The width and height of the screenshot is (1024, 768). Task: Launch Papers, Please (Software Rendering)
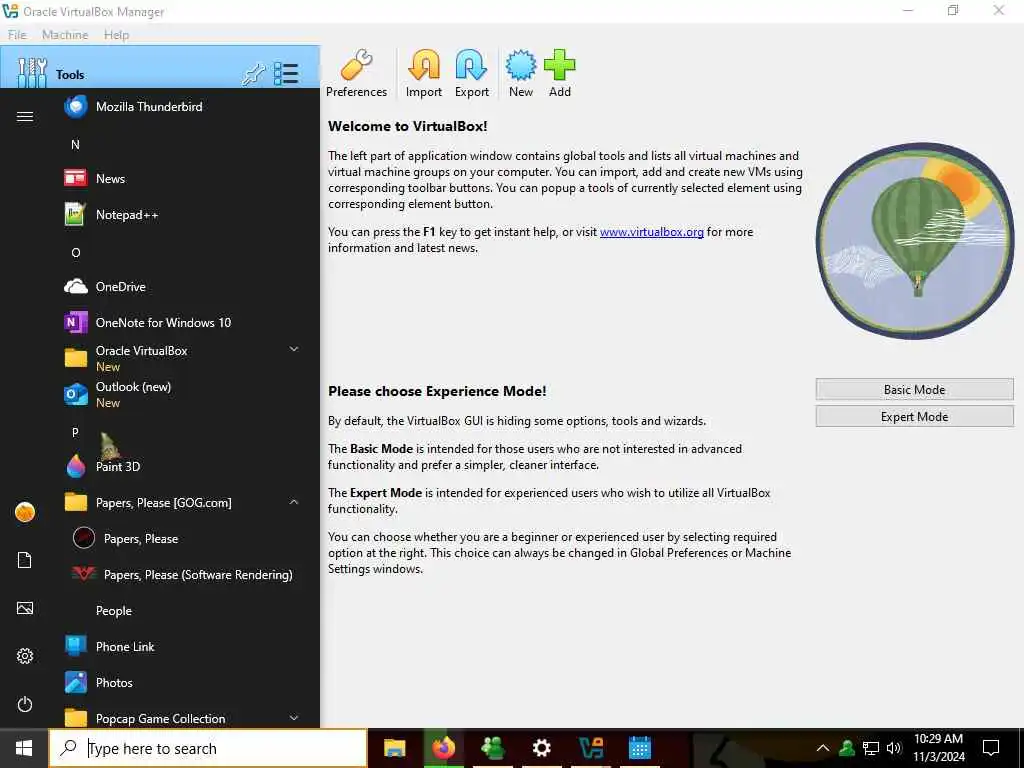coord(180,574)
